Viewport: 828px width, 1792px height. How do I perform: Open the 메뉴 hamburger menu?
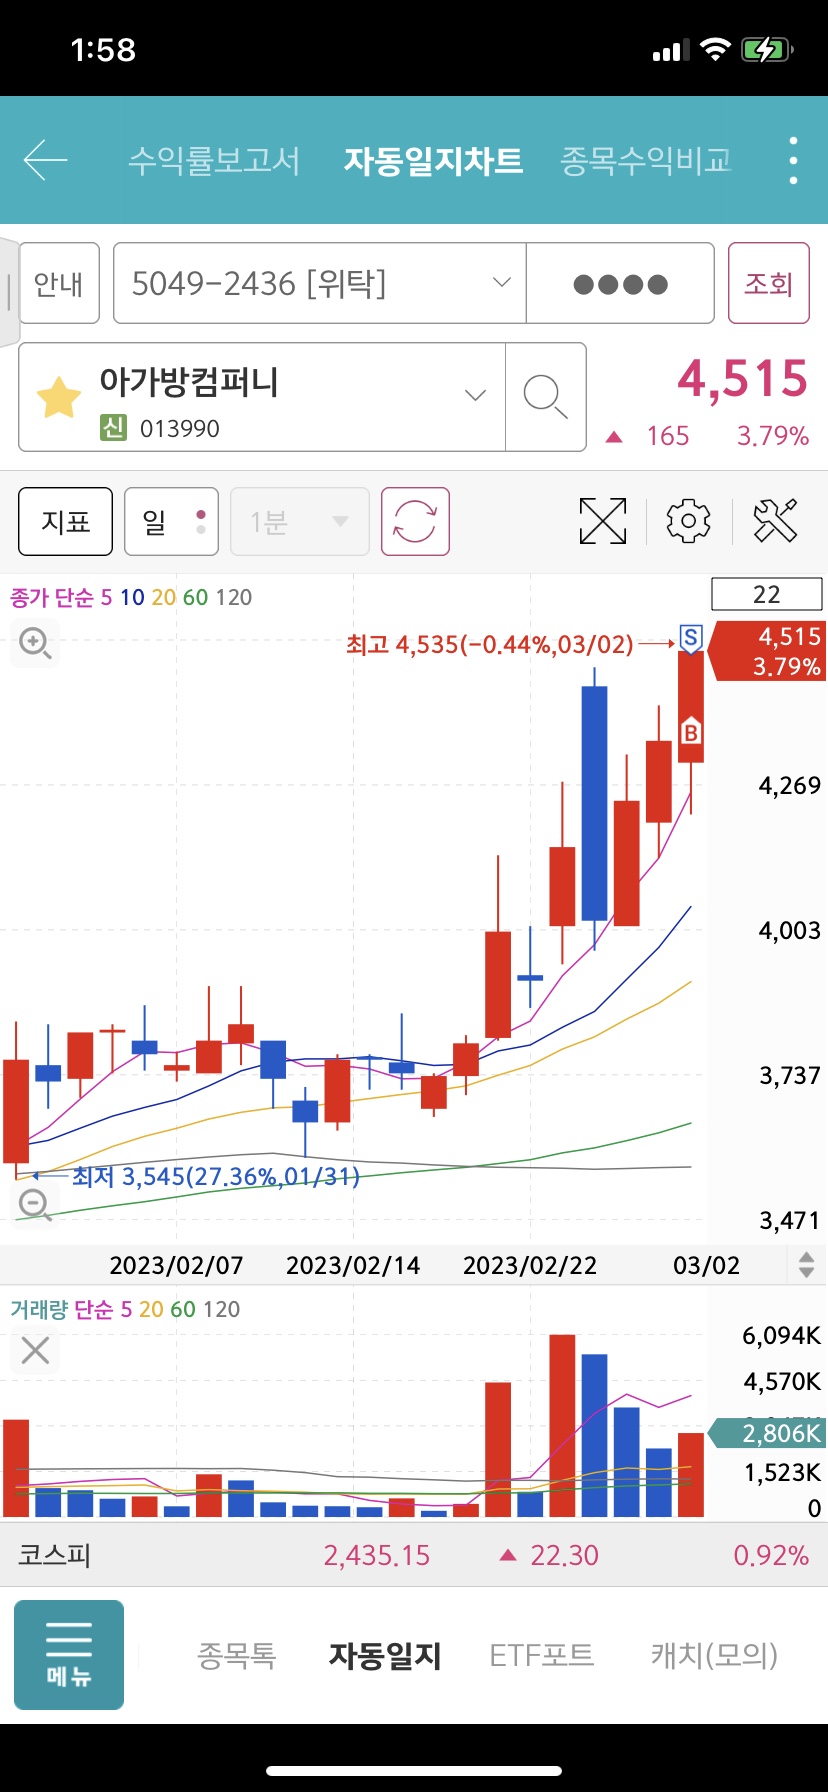(69, 1654)
